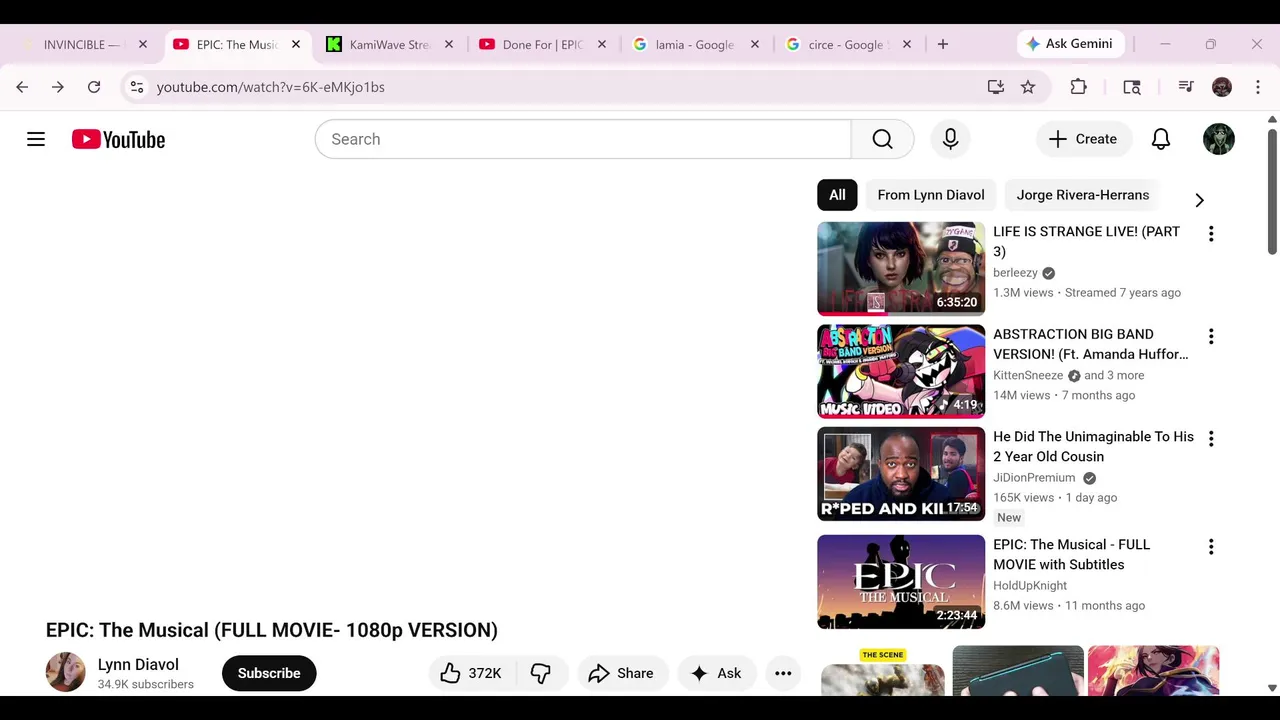Open the YouTube guide hamburger menu
The image size is (1280, 720).
[36, 139]
